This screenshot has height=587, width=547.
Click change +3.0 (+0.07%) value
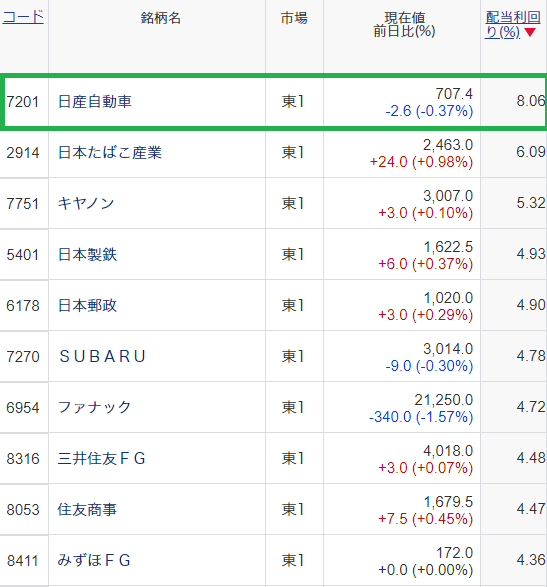tap(426, 468)
